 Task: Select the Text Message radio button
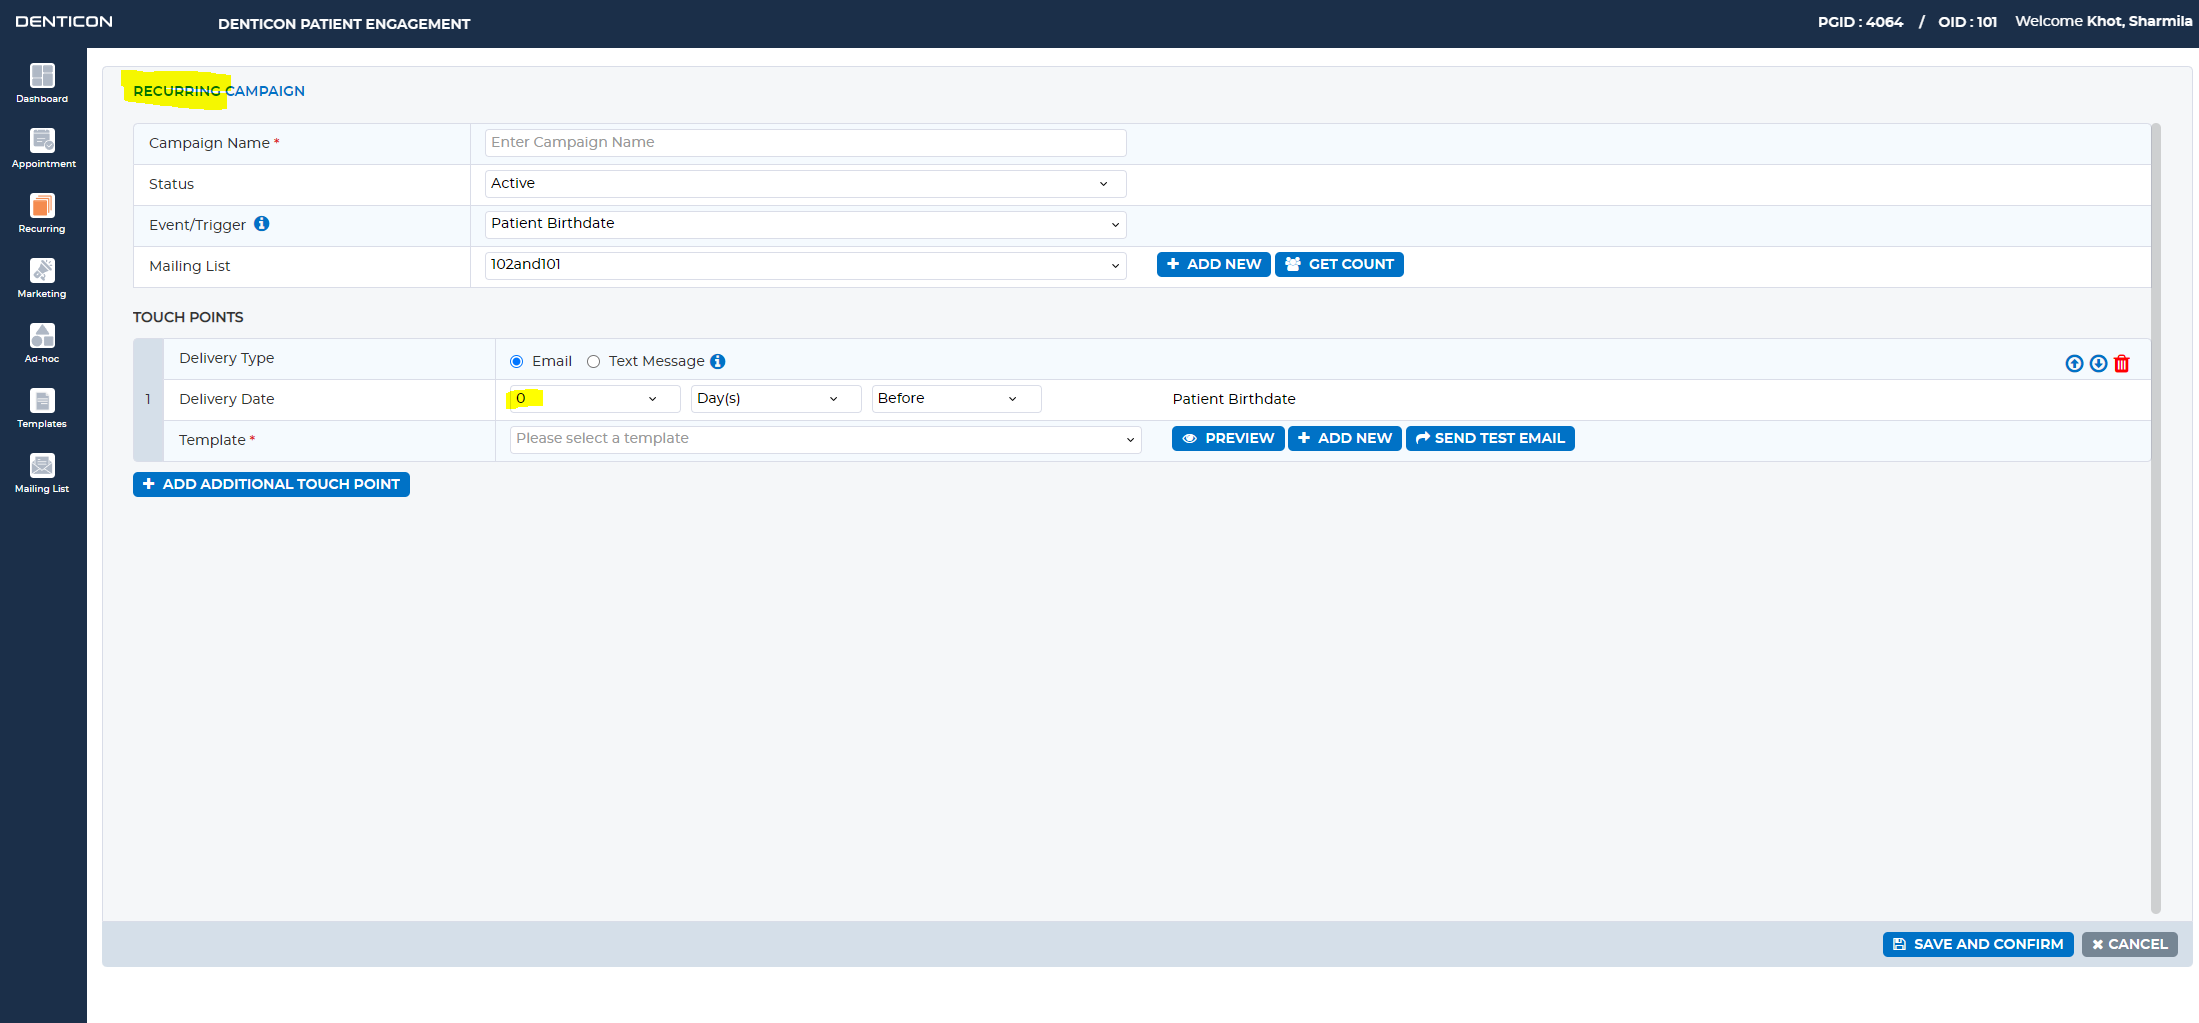[x=593, y=361]
